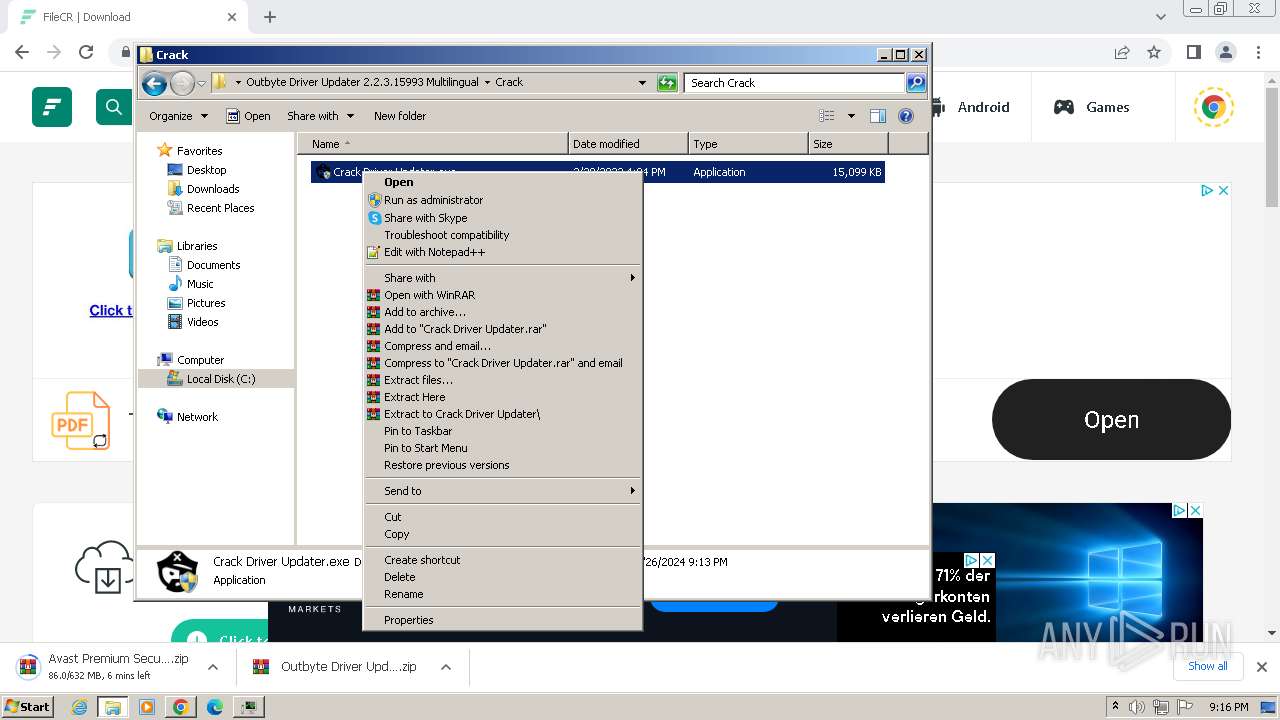Bookmark this page with star icon
This screenshot has width=1280, height=720.
click(x=1154, y=52)
